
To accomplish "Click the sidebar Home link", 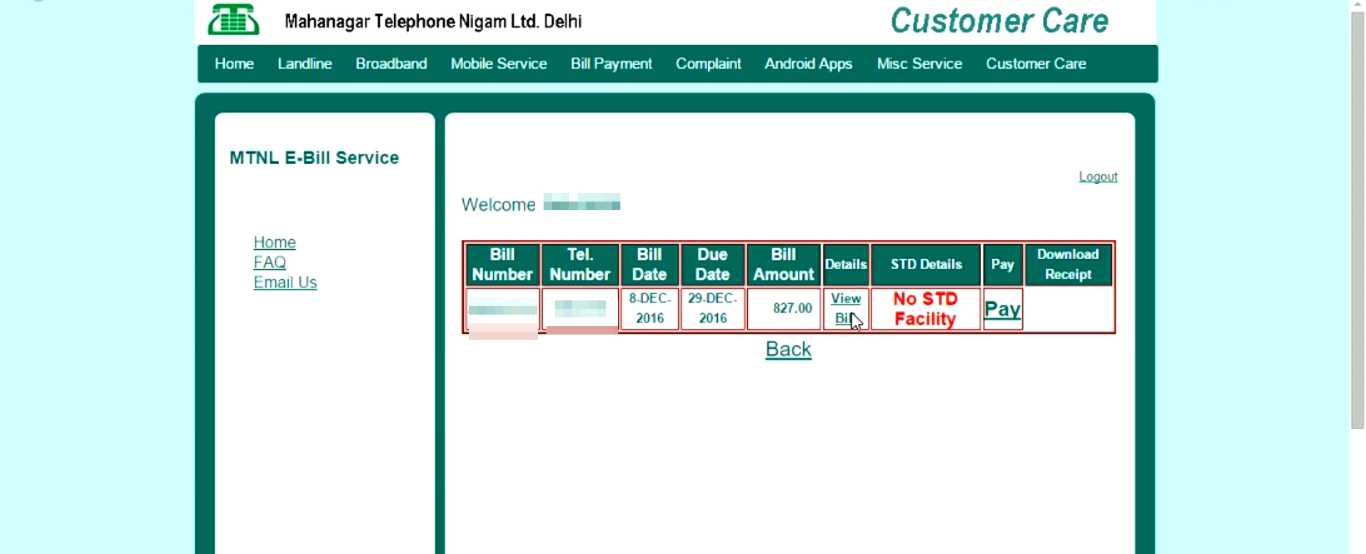I will pos(274,243).
